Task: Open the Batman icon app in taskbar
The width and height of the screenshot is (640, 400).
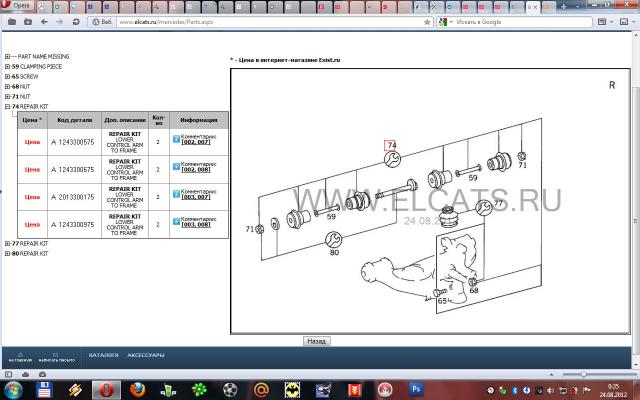Action: point(292,390)
